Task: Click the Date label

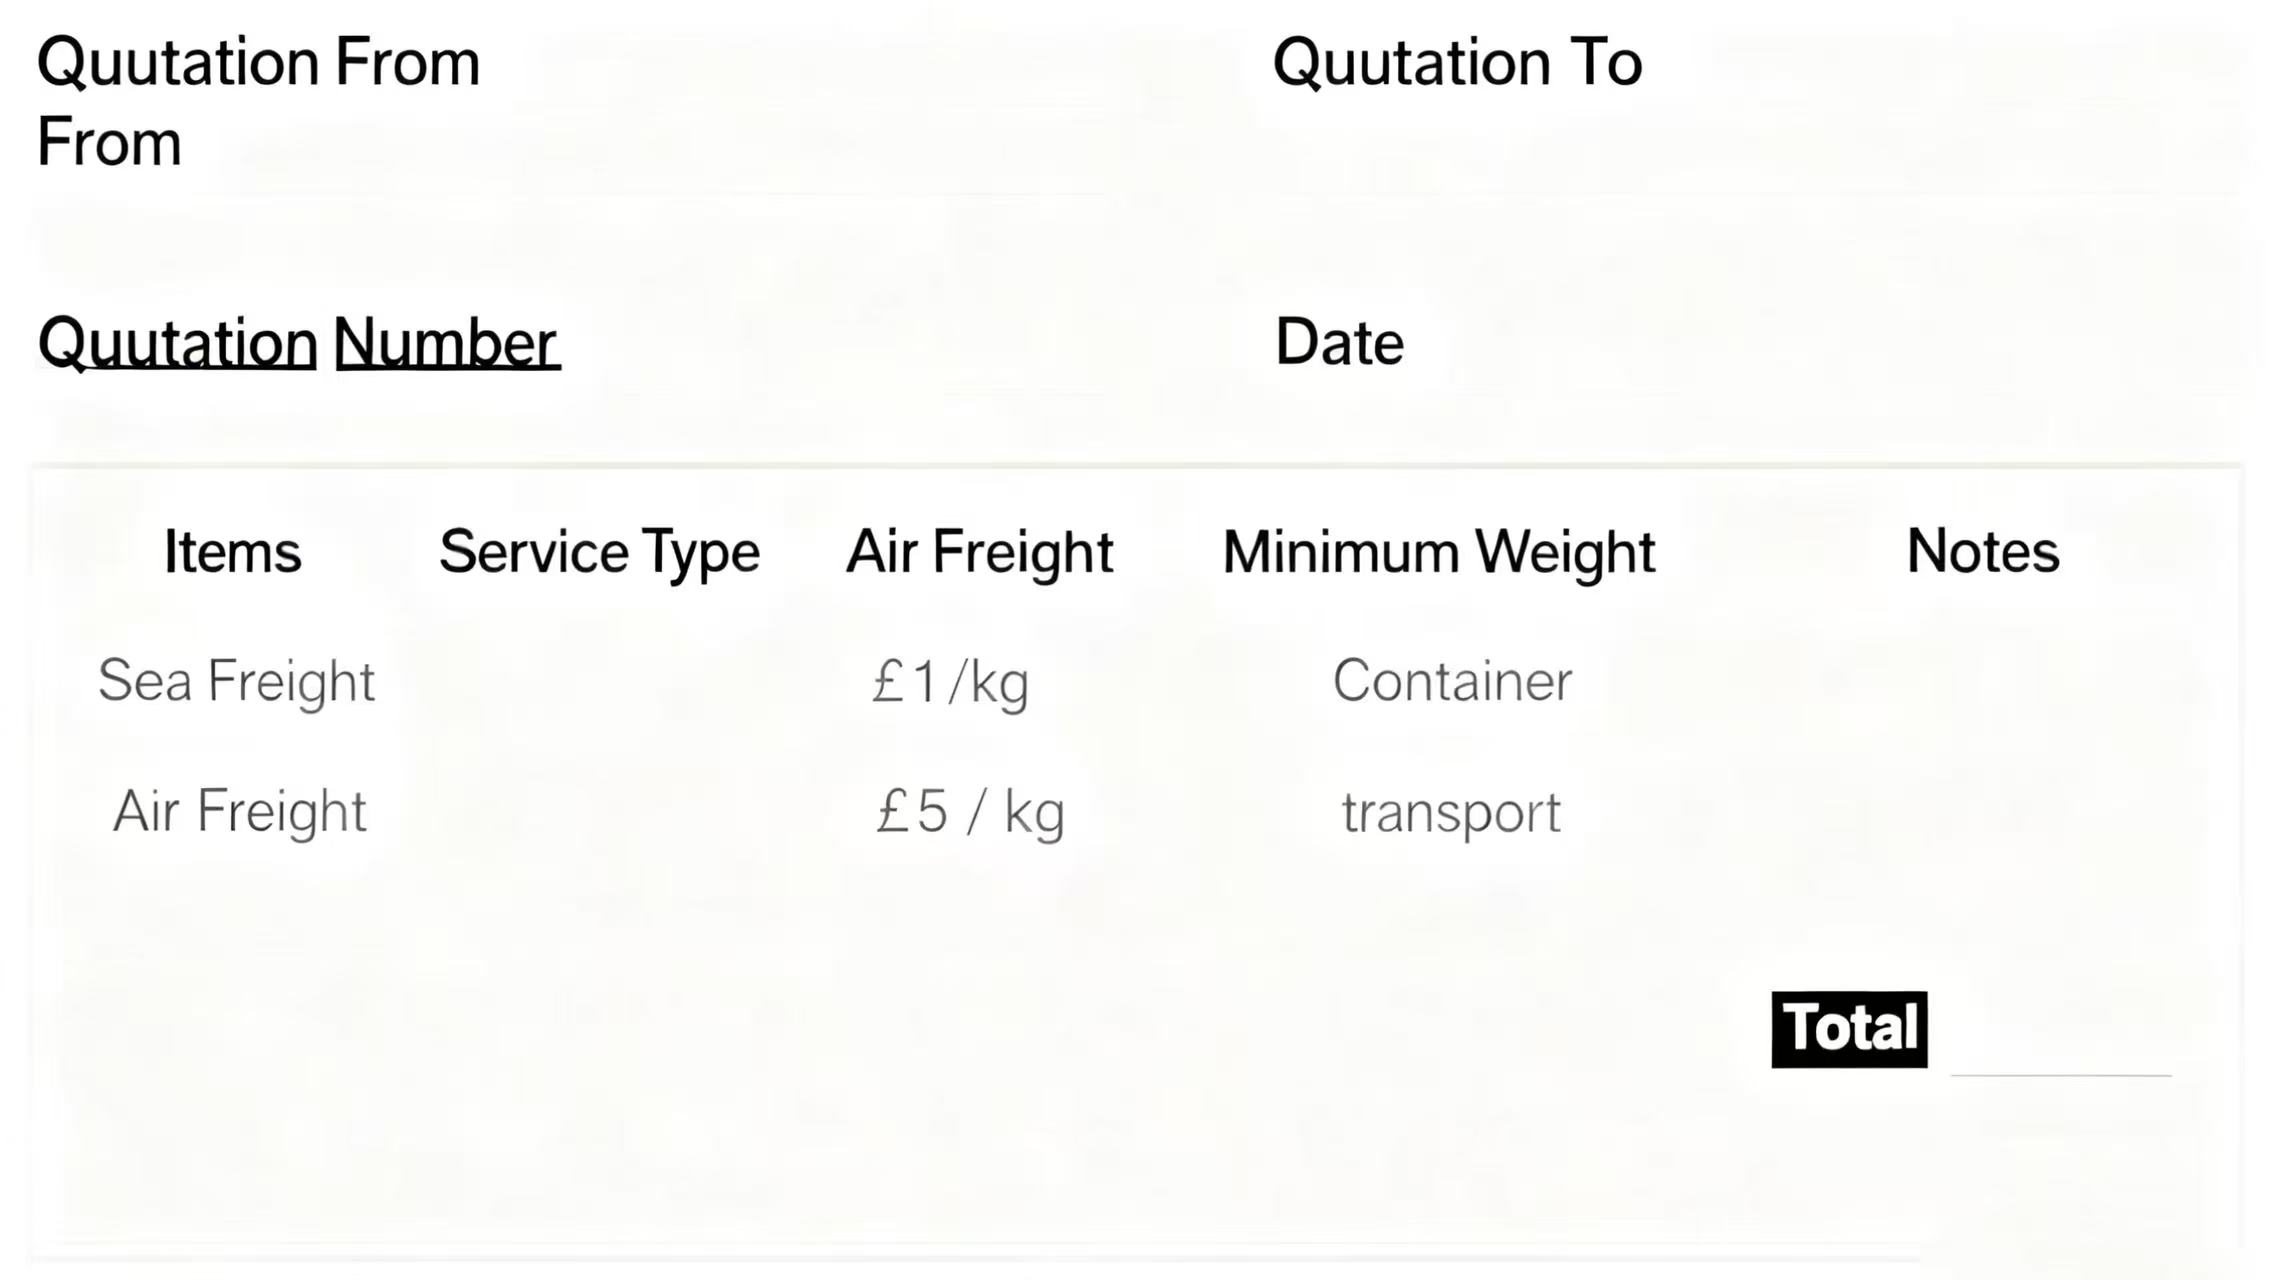Action: click(1339, 343)
